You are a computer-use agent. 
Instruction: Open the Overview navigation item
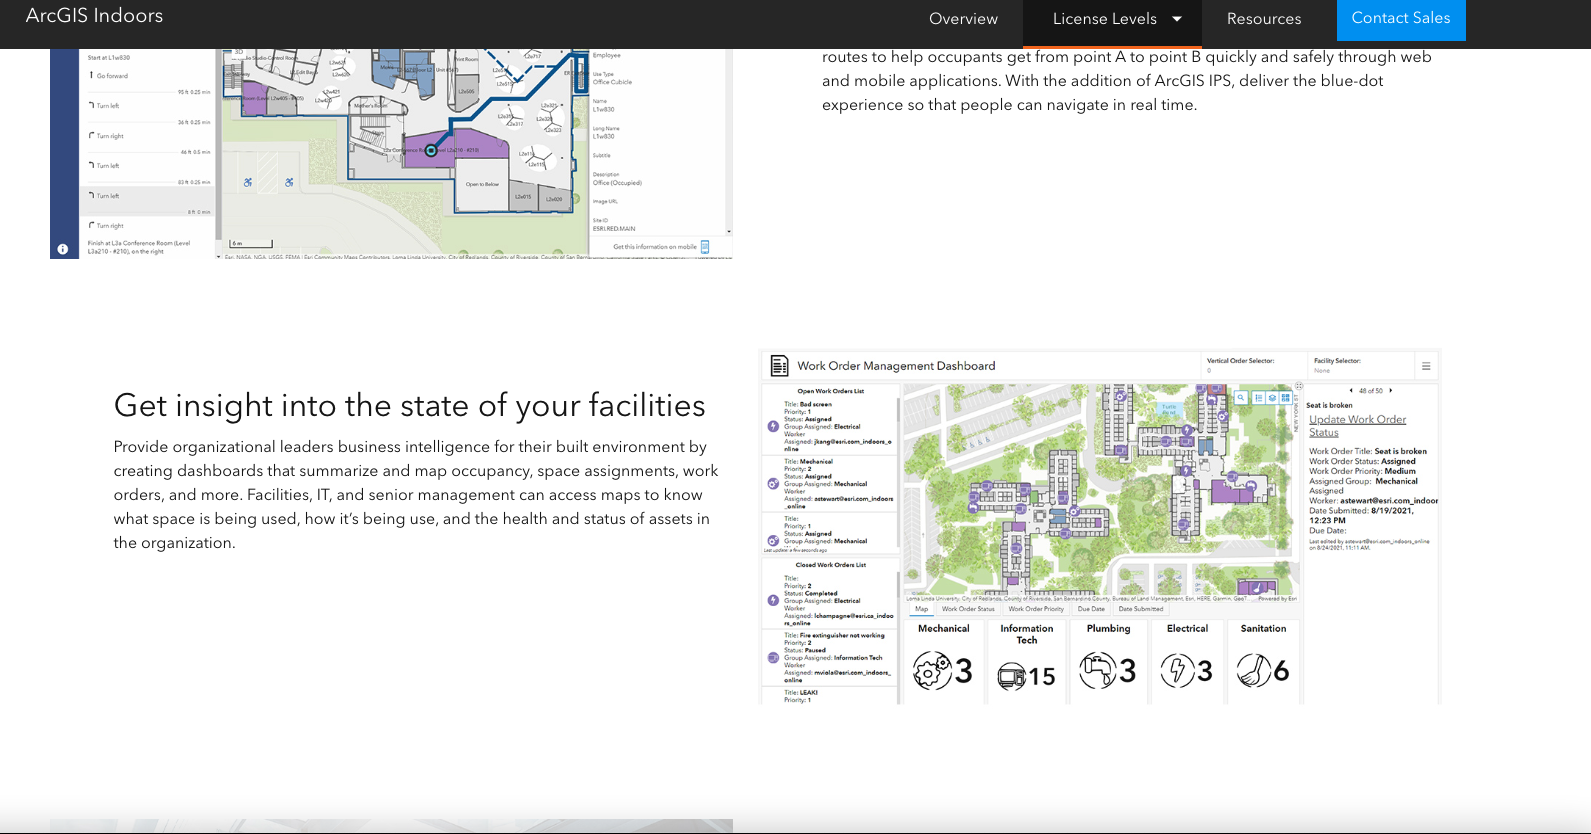(x=963, y=19)
